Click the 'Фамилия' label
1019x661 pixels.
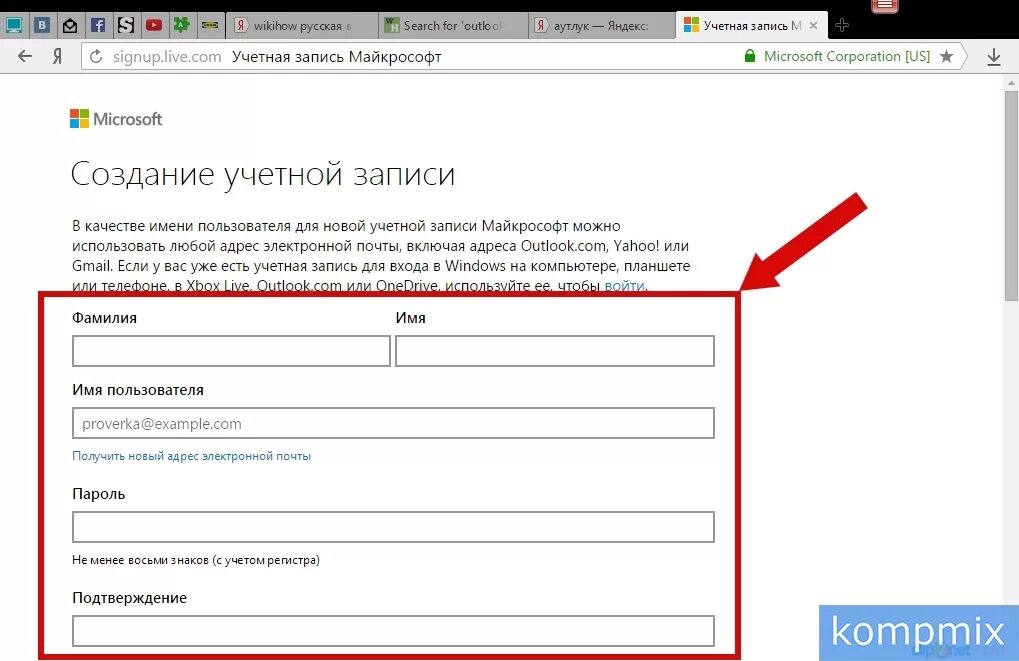(105, 318)
